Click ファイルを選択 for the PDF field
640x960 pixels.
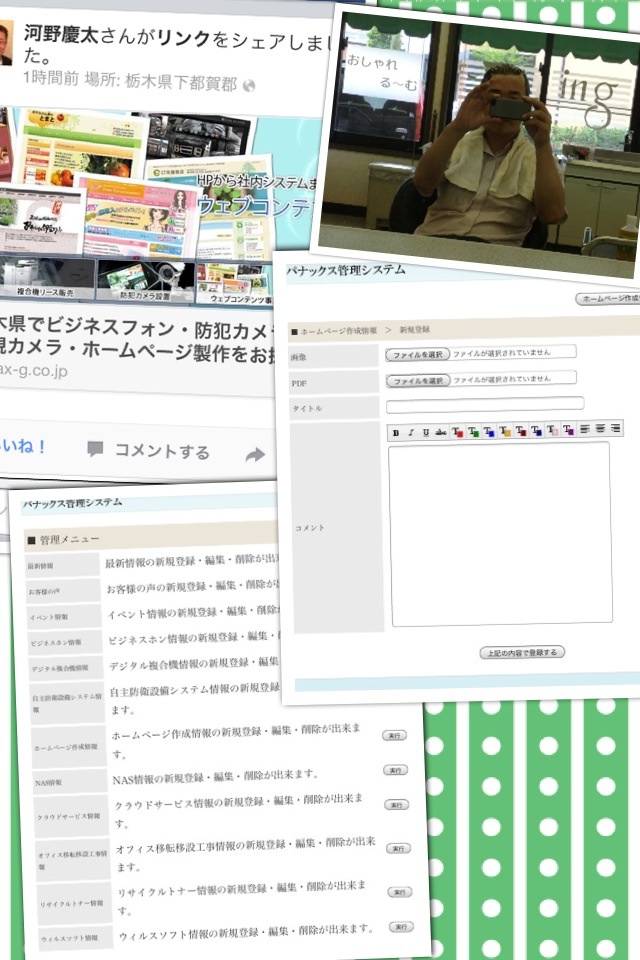tap(418, 380)
